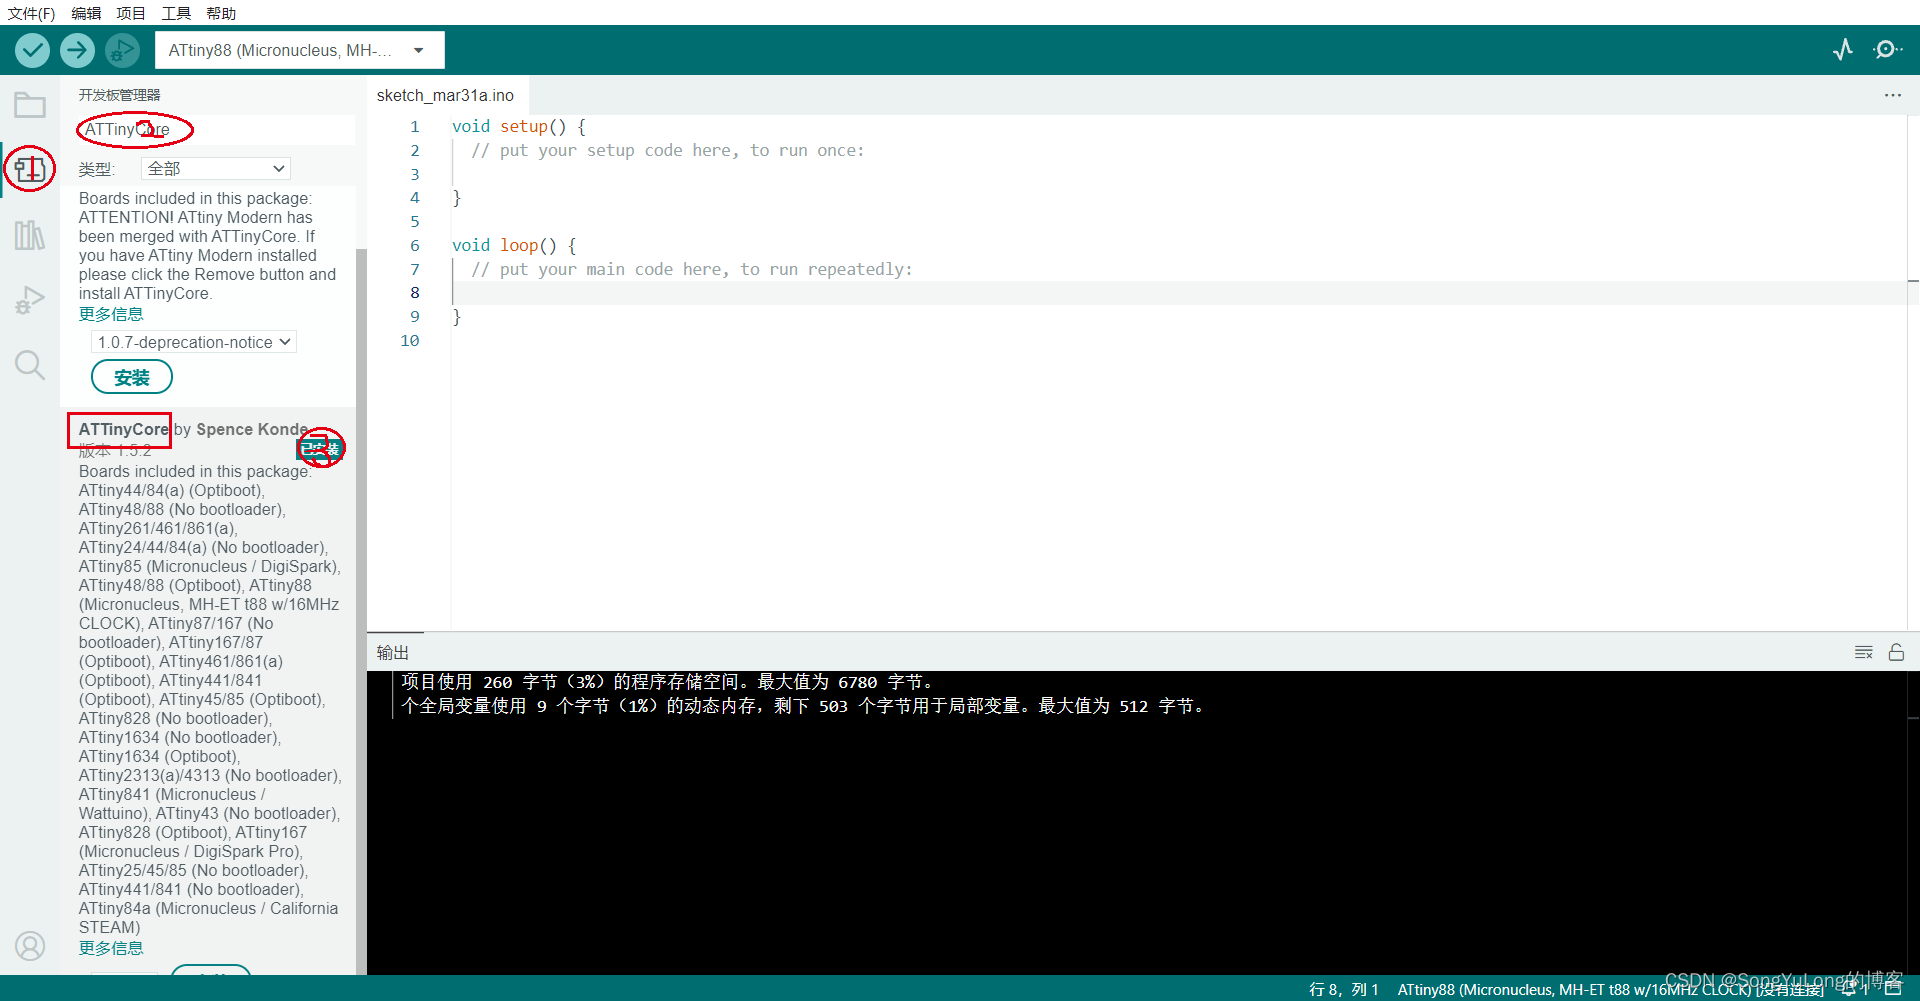This screenshot has height=1001, width=1920.
Task: Open the Sketchbook folder sidebar icon
Action: (29, 104)
